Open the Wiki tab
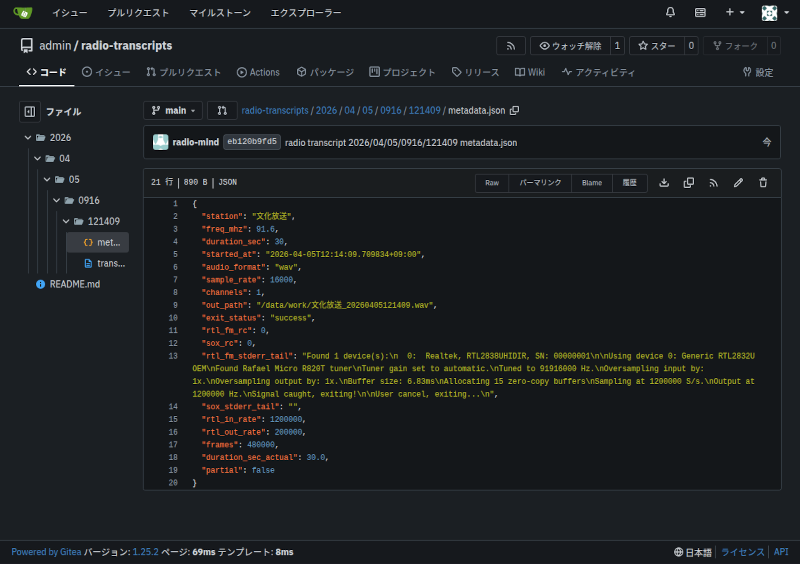Viewport: 800px width, 564px height. tap(529, 72)
